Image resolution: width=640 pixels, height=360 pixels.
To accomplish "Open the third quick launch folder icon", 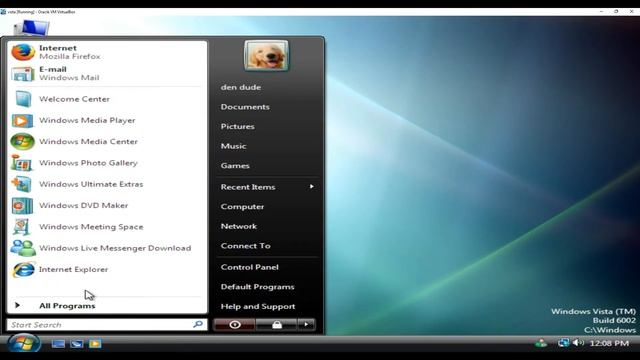I will [x=95, y=344].
